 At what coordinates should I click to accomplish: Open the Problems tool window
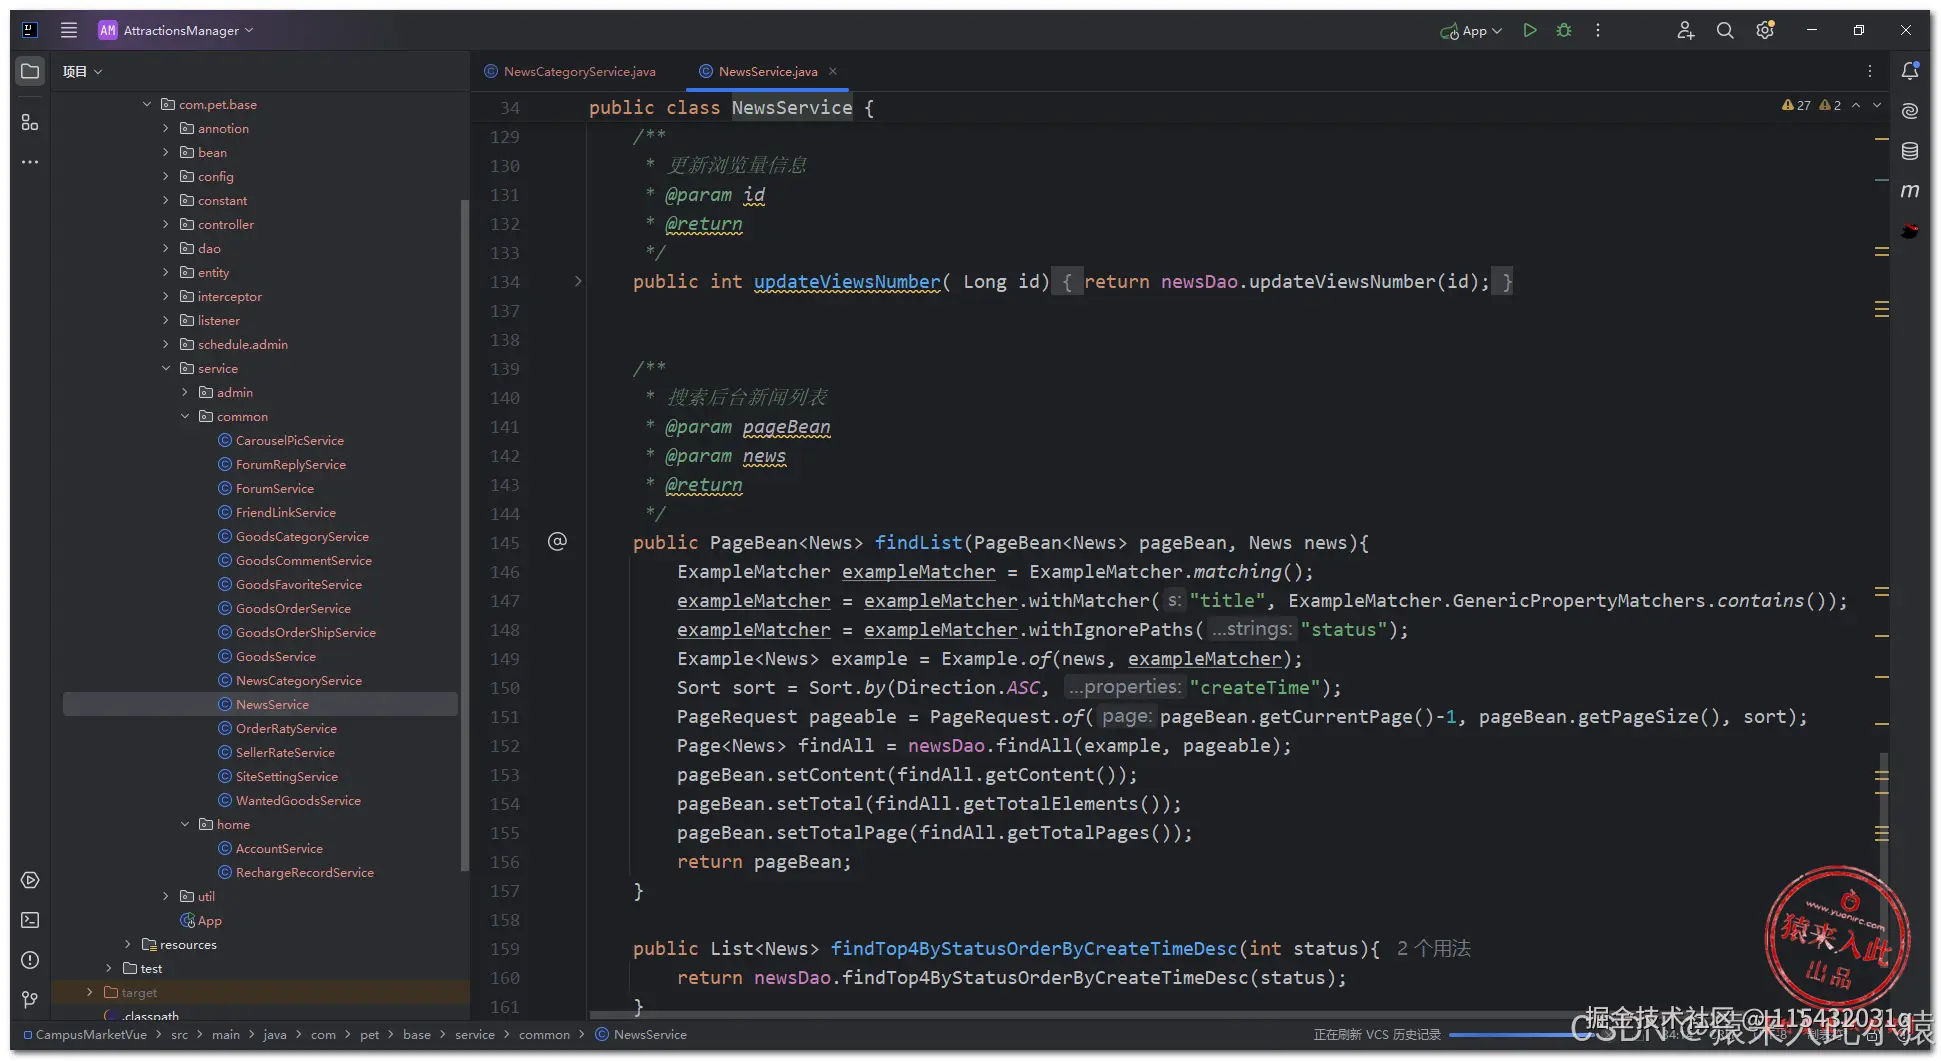(30, 960)
